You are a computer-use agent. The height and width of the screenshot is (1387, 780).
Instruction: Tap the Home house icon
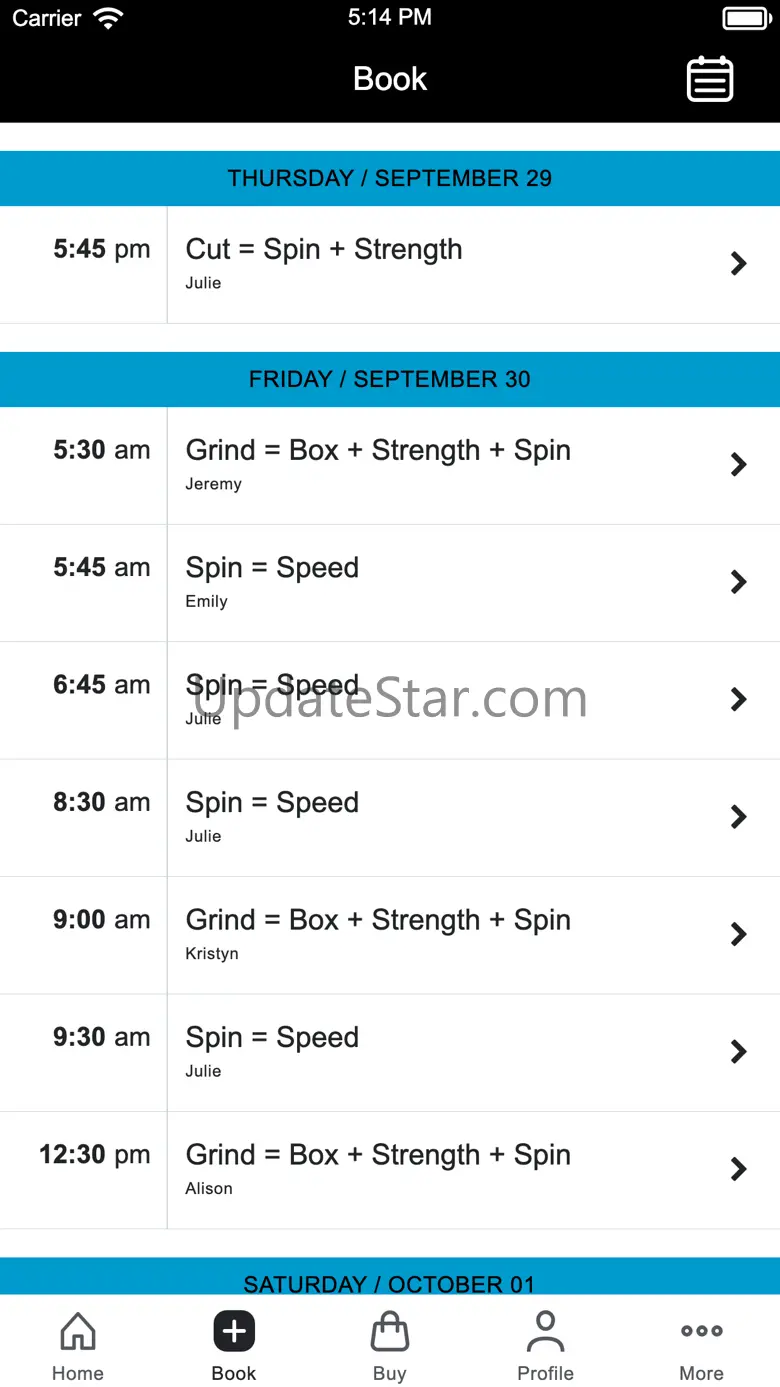pos(78,1332)
